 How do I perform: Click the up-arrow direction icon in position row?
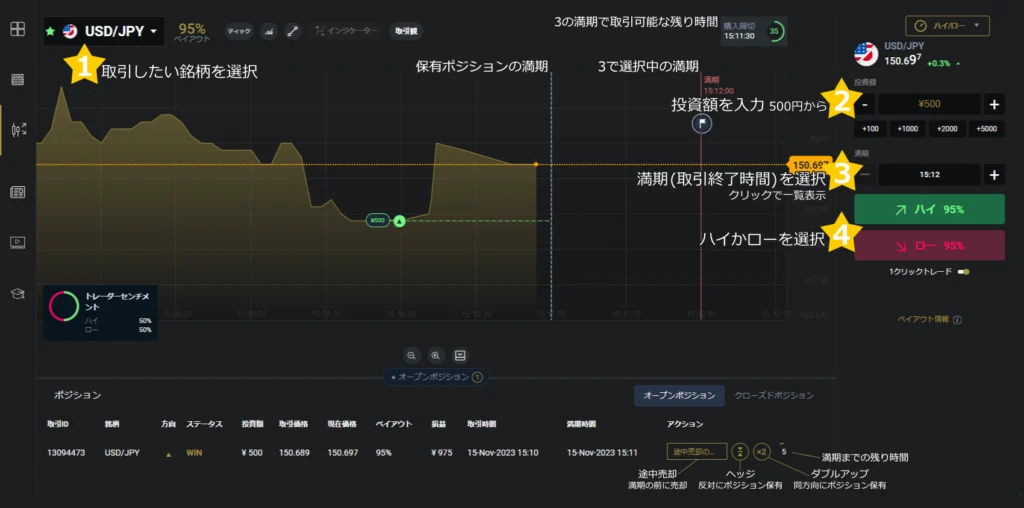[x=168, y=452]
